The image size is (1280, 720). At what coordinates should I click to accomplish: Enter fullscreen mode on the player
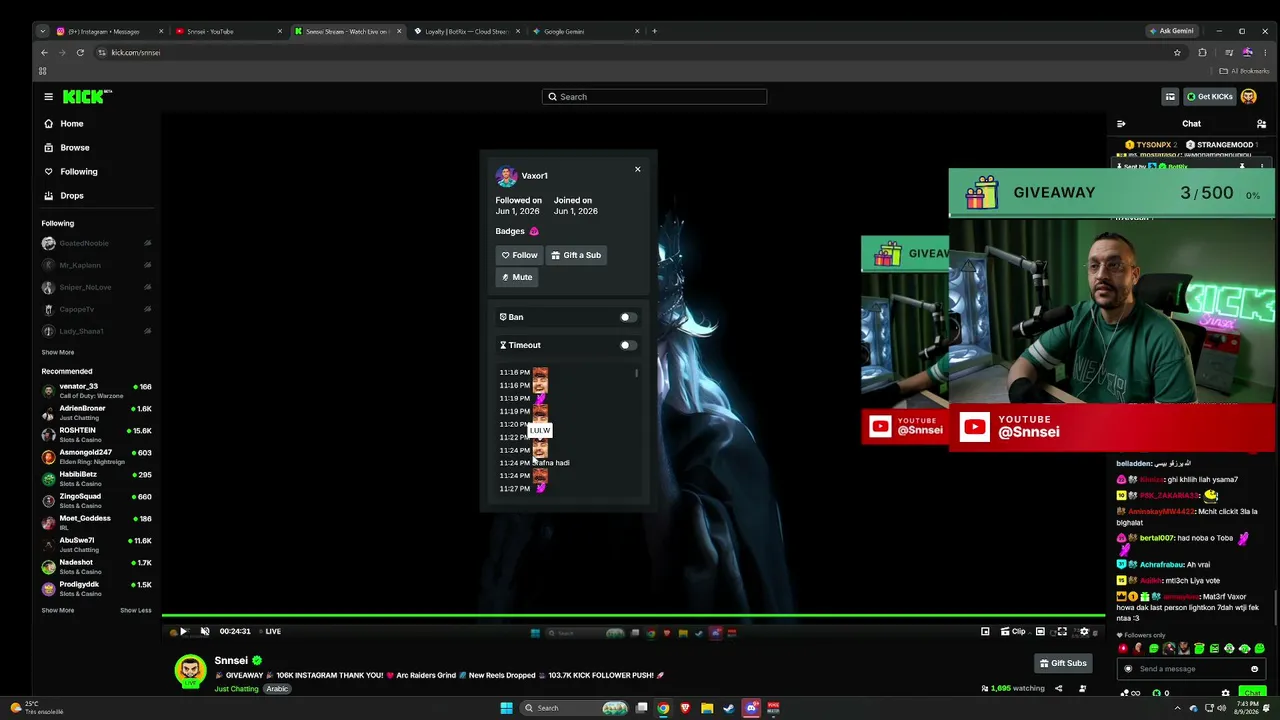(x=1062, y=632)
